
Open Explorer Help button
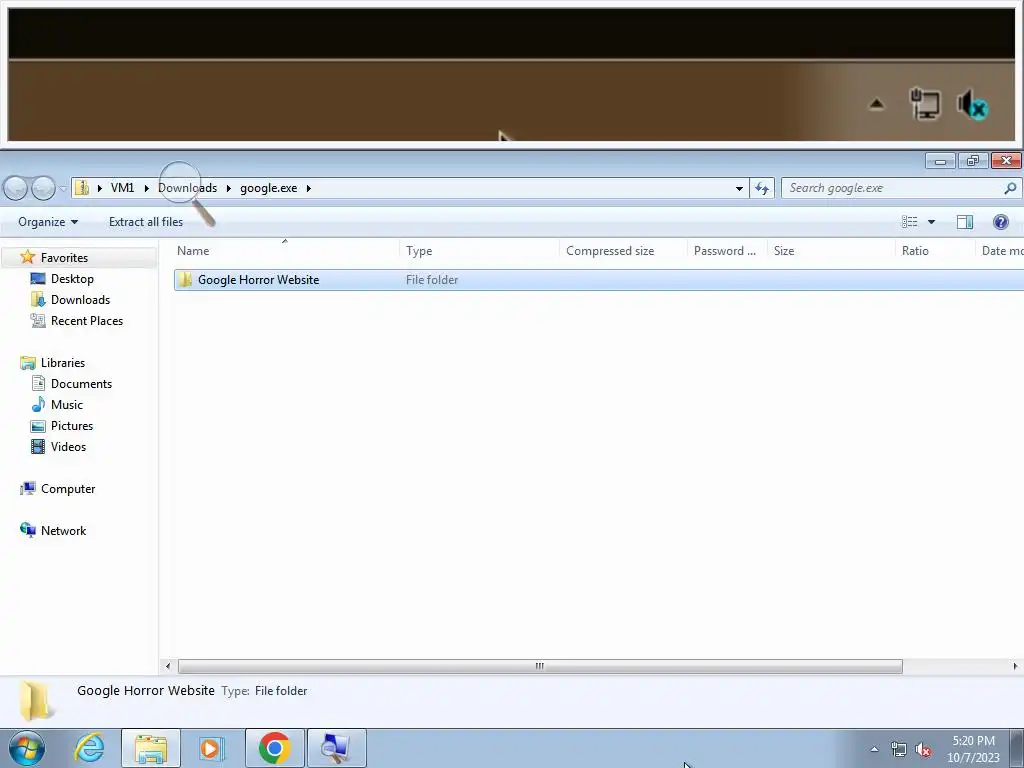(1000, 222)
